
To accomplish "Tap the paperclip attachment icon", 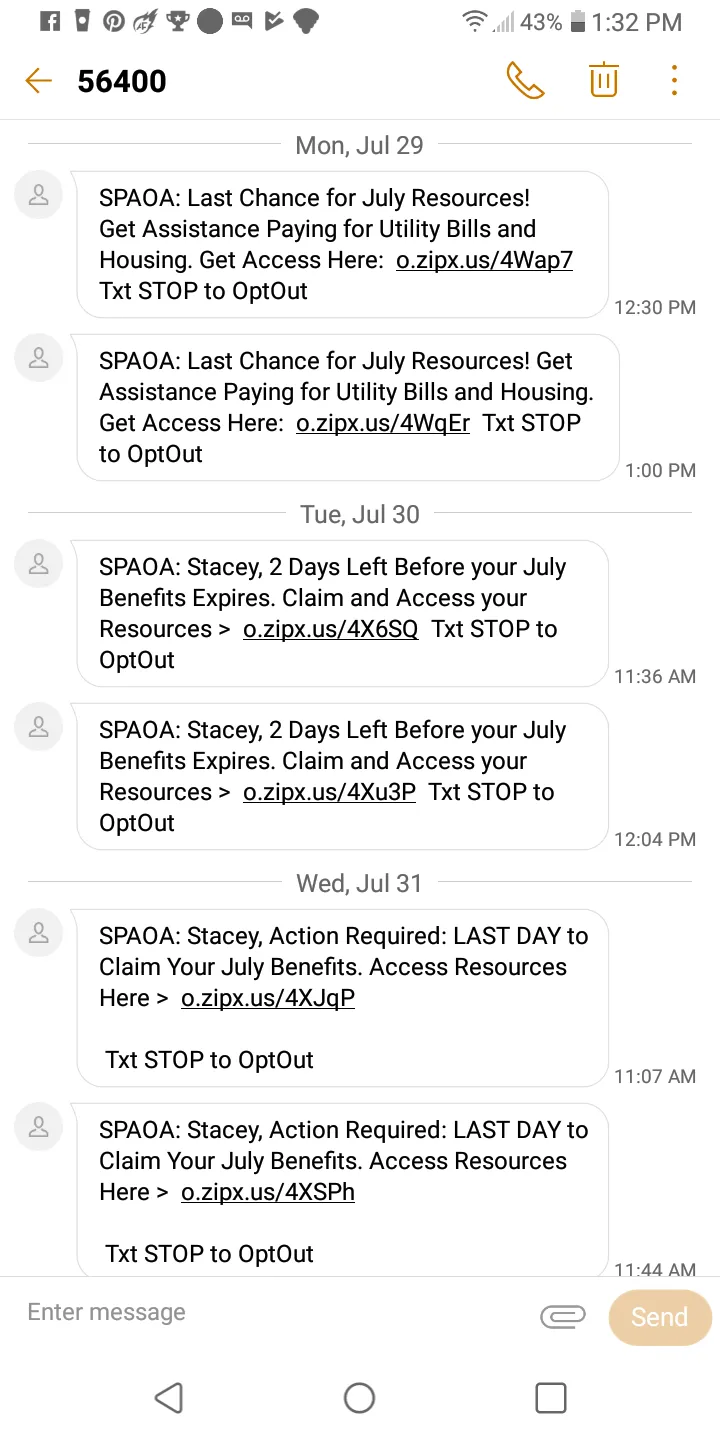I will click(x=562, y=1316).
